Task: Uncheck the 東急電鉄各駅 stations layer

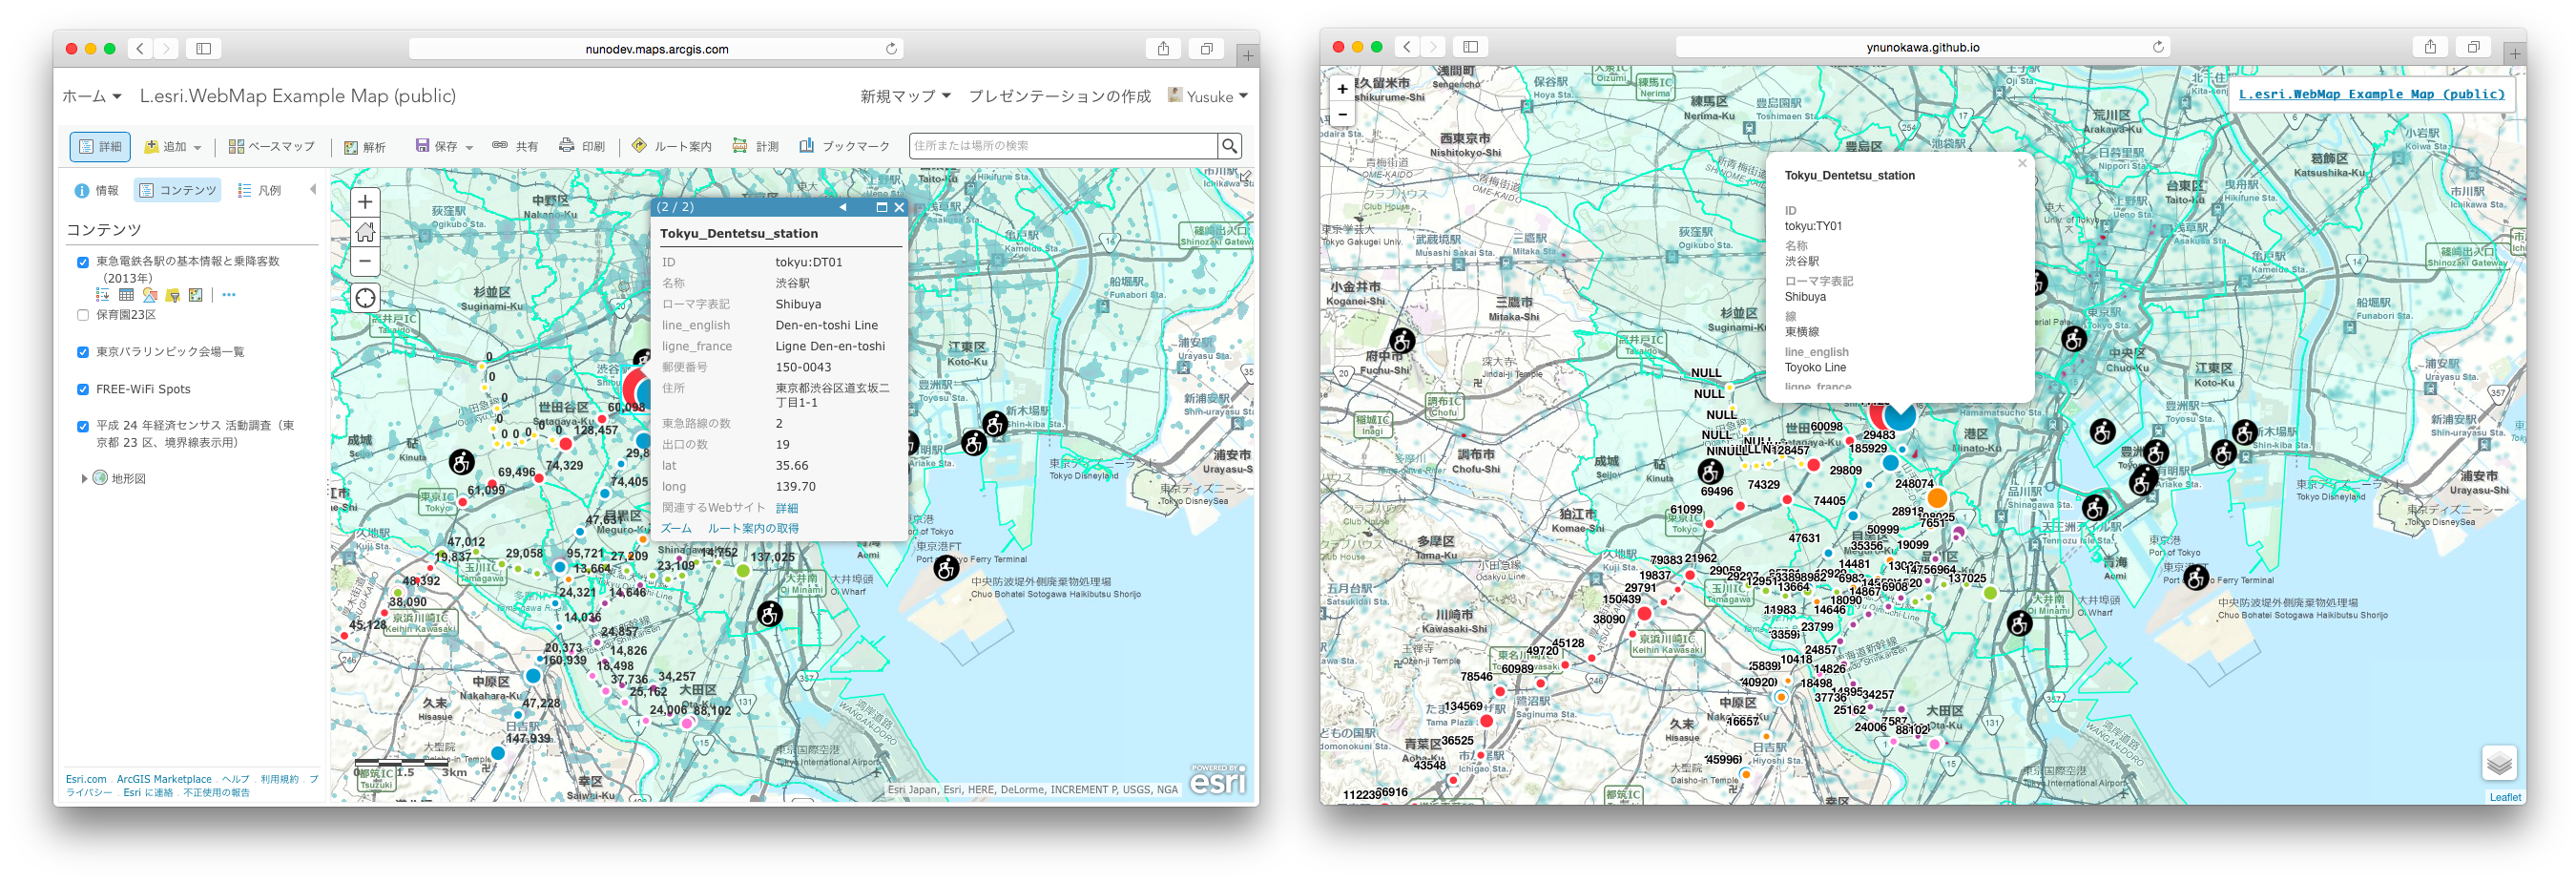Action: (x=83, y=262)
